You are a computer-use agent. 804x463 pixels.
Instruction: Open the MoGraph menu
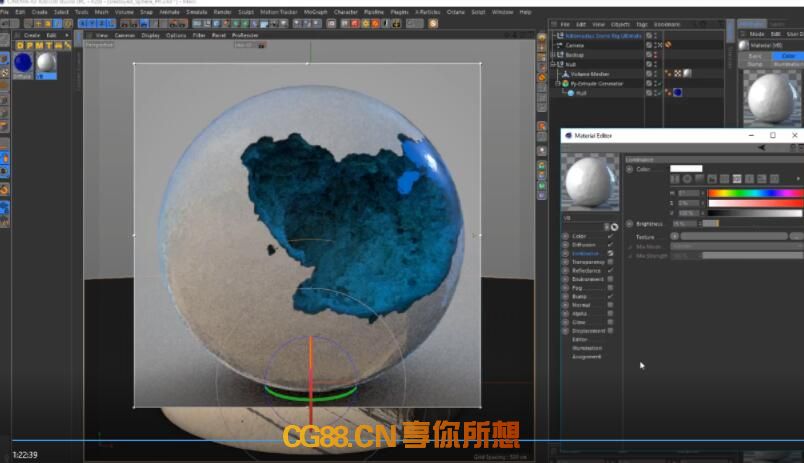pyautogui.click(x=315, y=12)
